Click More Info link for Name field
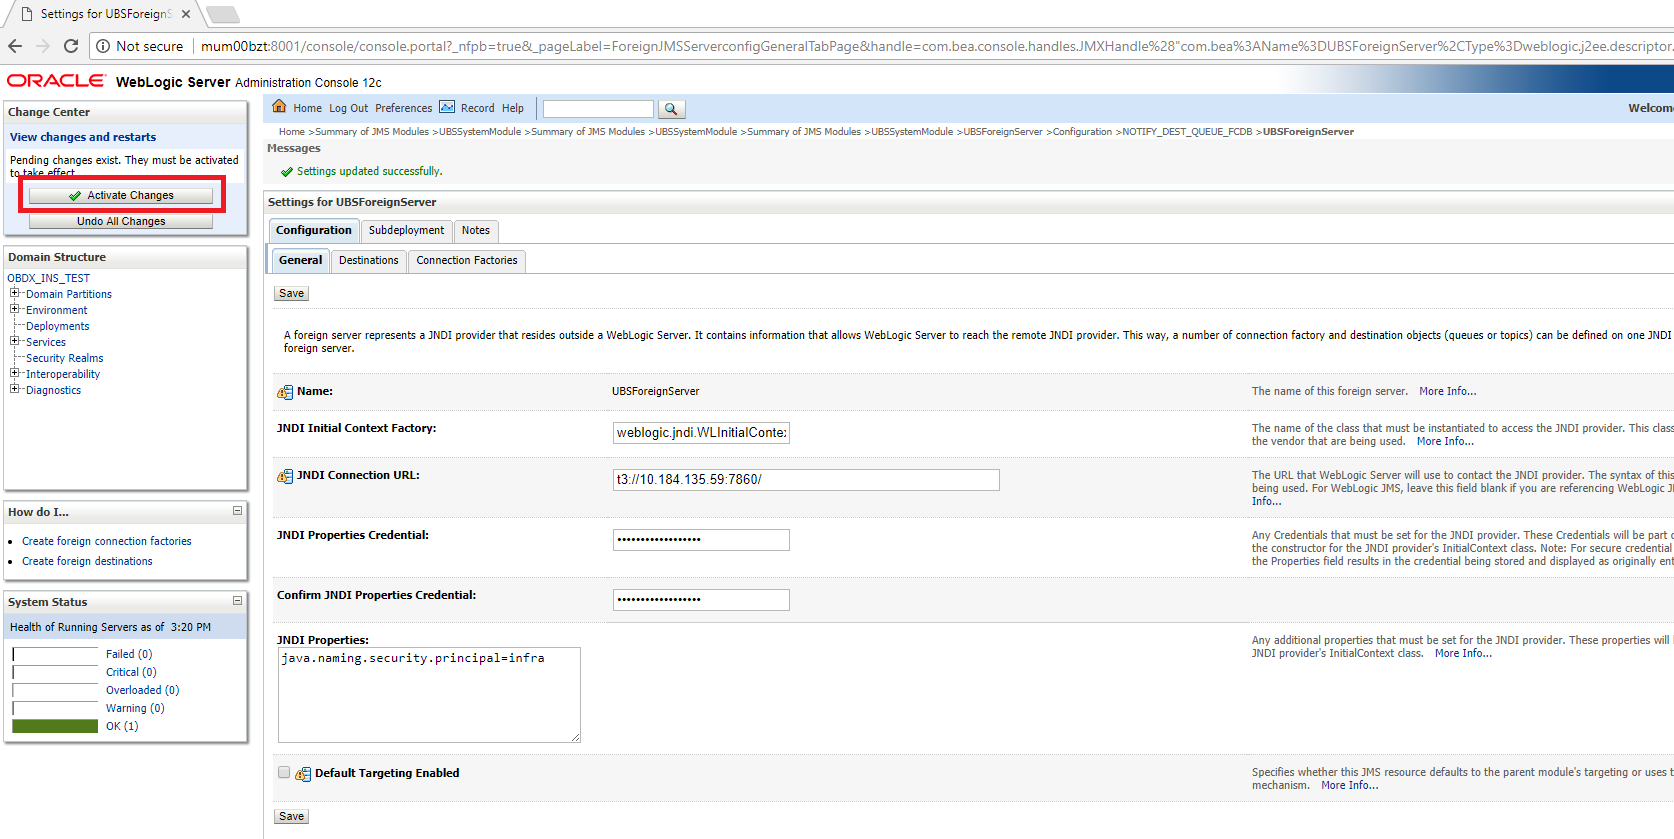The width and height of the screenshot is (1674, 839). point(1447,391)
